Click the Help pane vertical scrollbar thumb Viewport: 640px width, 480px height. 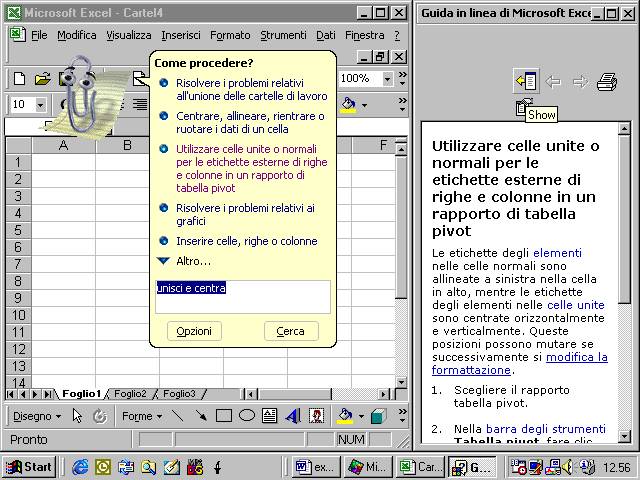[624, 219]
